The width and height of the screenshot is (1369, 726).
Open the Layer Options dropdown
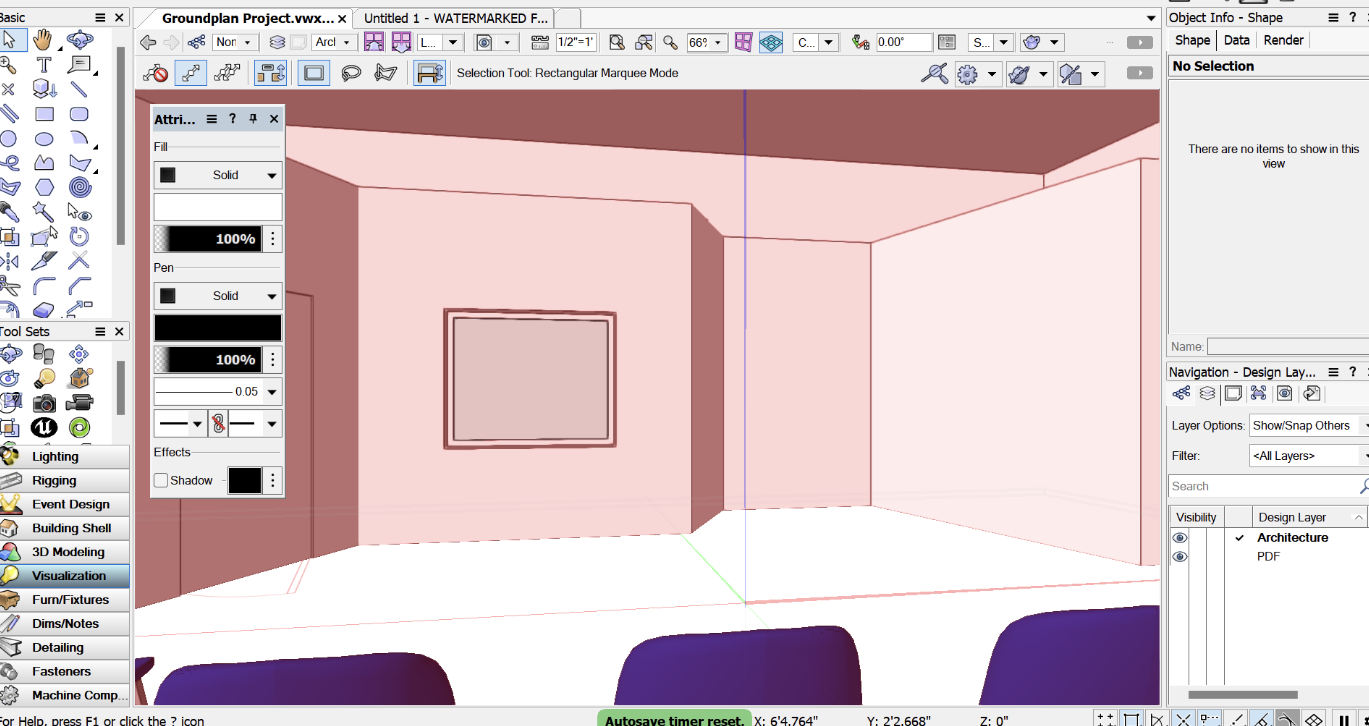click(x=1307, y=425)
